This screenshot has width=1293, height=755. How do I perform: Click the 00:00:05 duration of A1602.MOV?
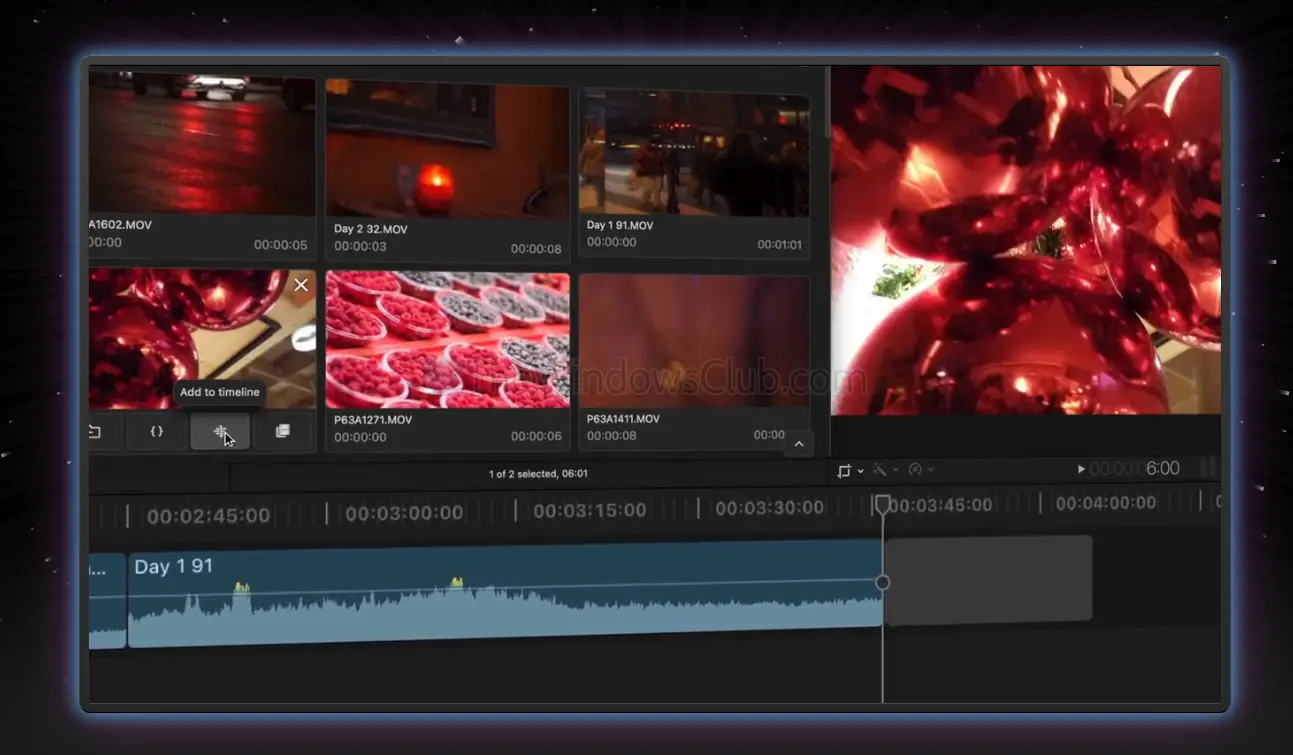[x=280, y=244]
